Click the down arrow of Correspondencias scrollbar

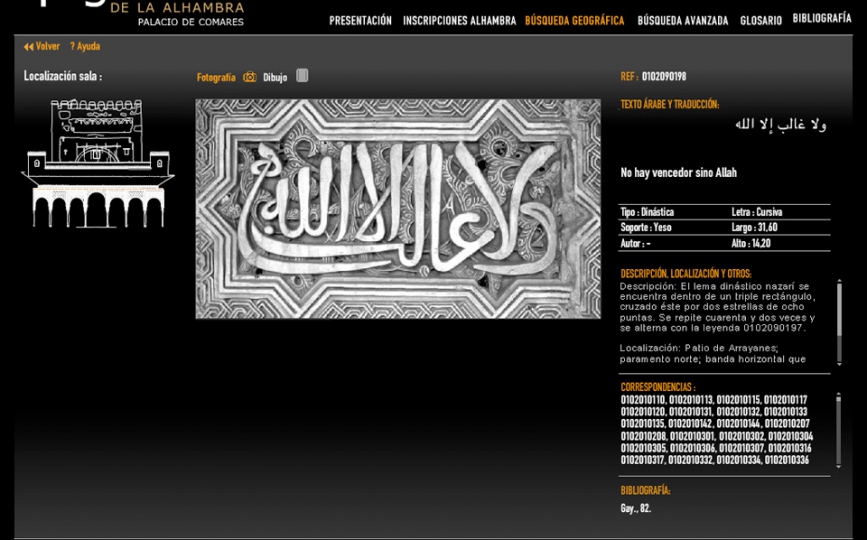839,466
